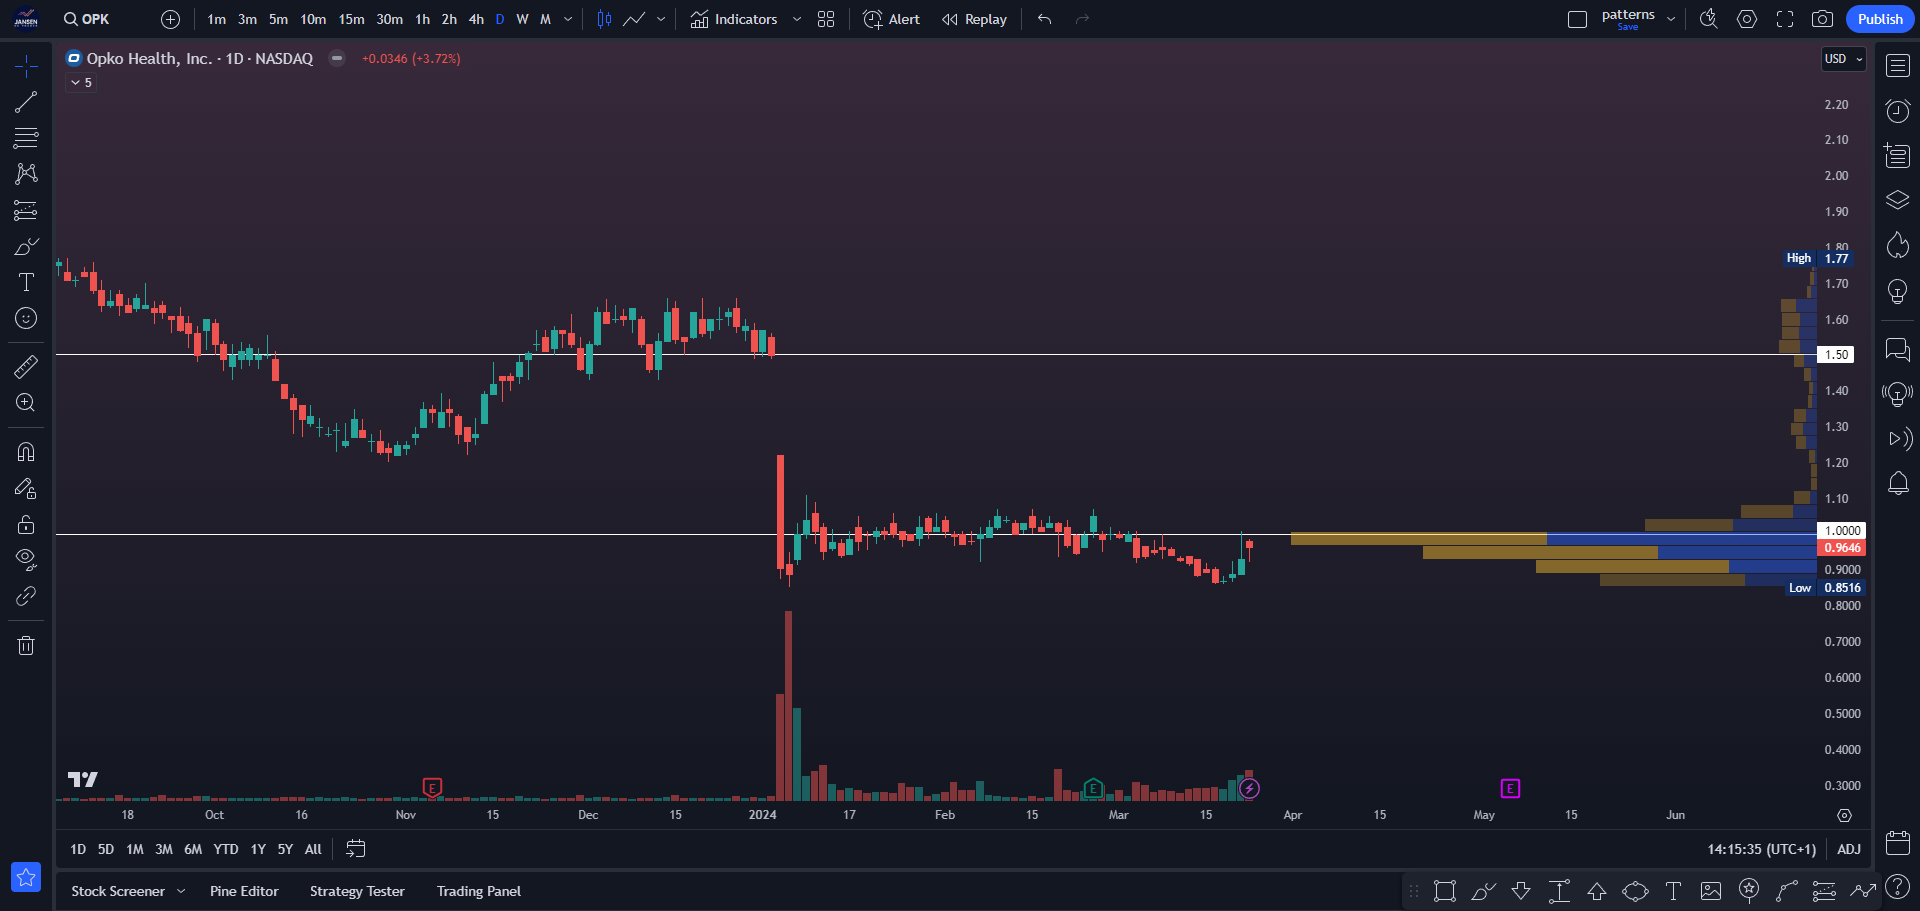Open the help center question icon
The image size is (1920, 911).
point(1898,887)
